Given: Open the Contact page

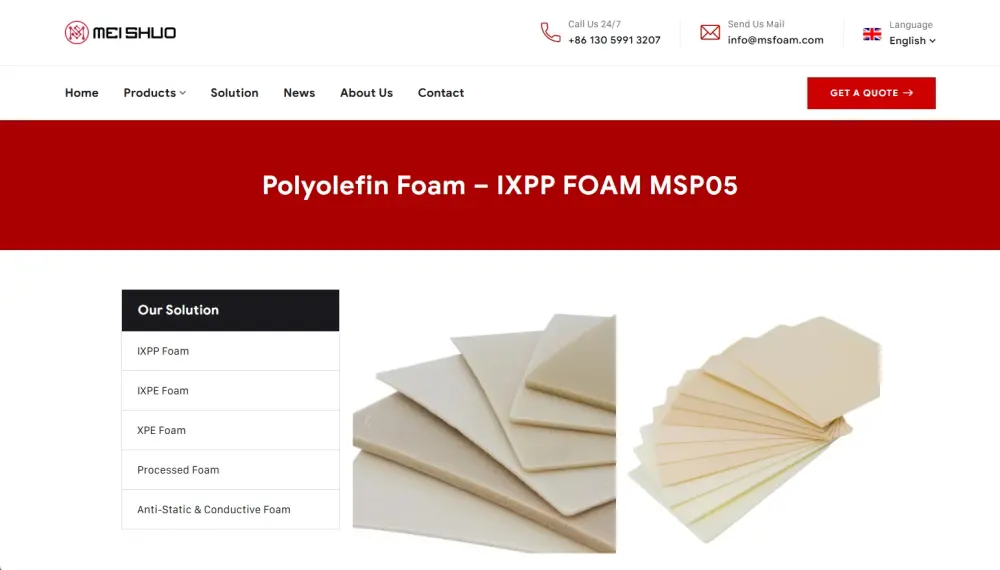Looking at the screenshot, I should pyautogui.click(x=441, y=93).
